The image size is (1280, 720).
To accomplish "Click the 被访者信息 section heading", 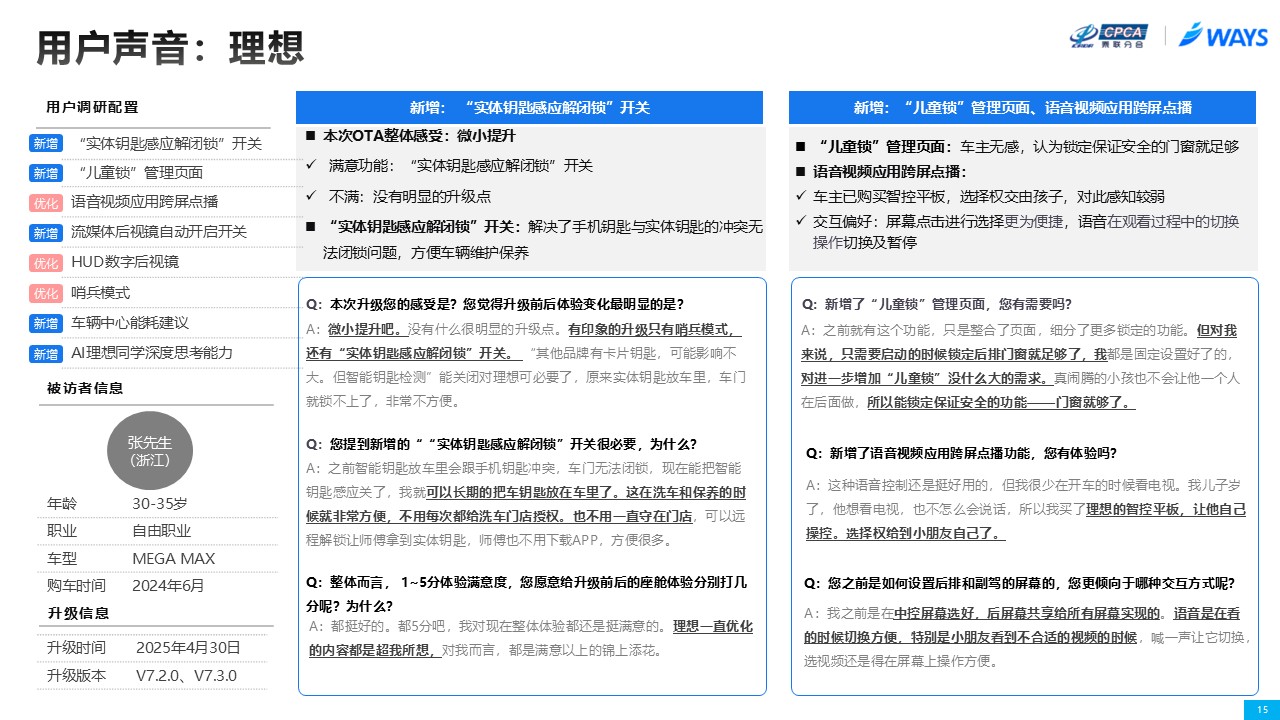I will pos(85,388).
